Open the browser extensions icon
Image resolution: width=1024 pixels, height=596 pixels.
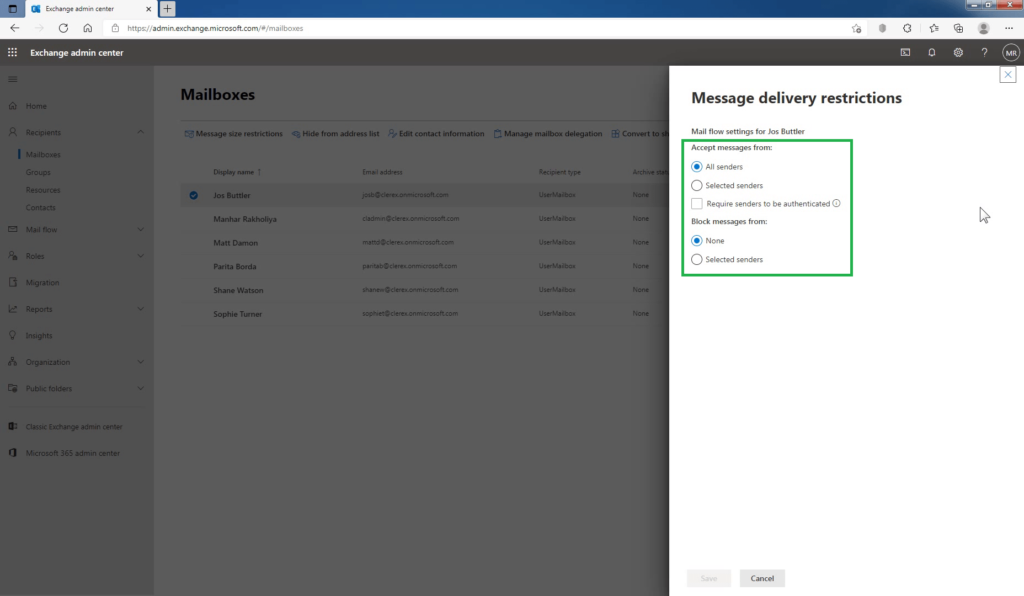point(907,28)
